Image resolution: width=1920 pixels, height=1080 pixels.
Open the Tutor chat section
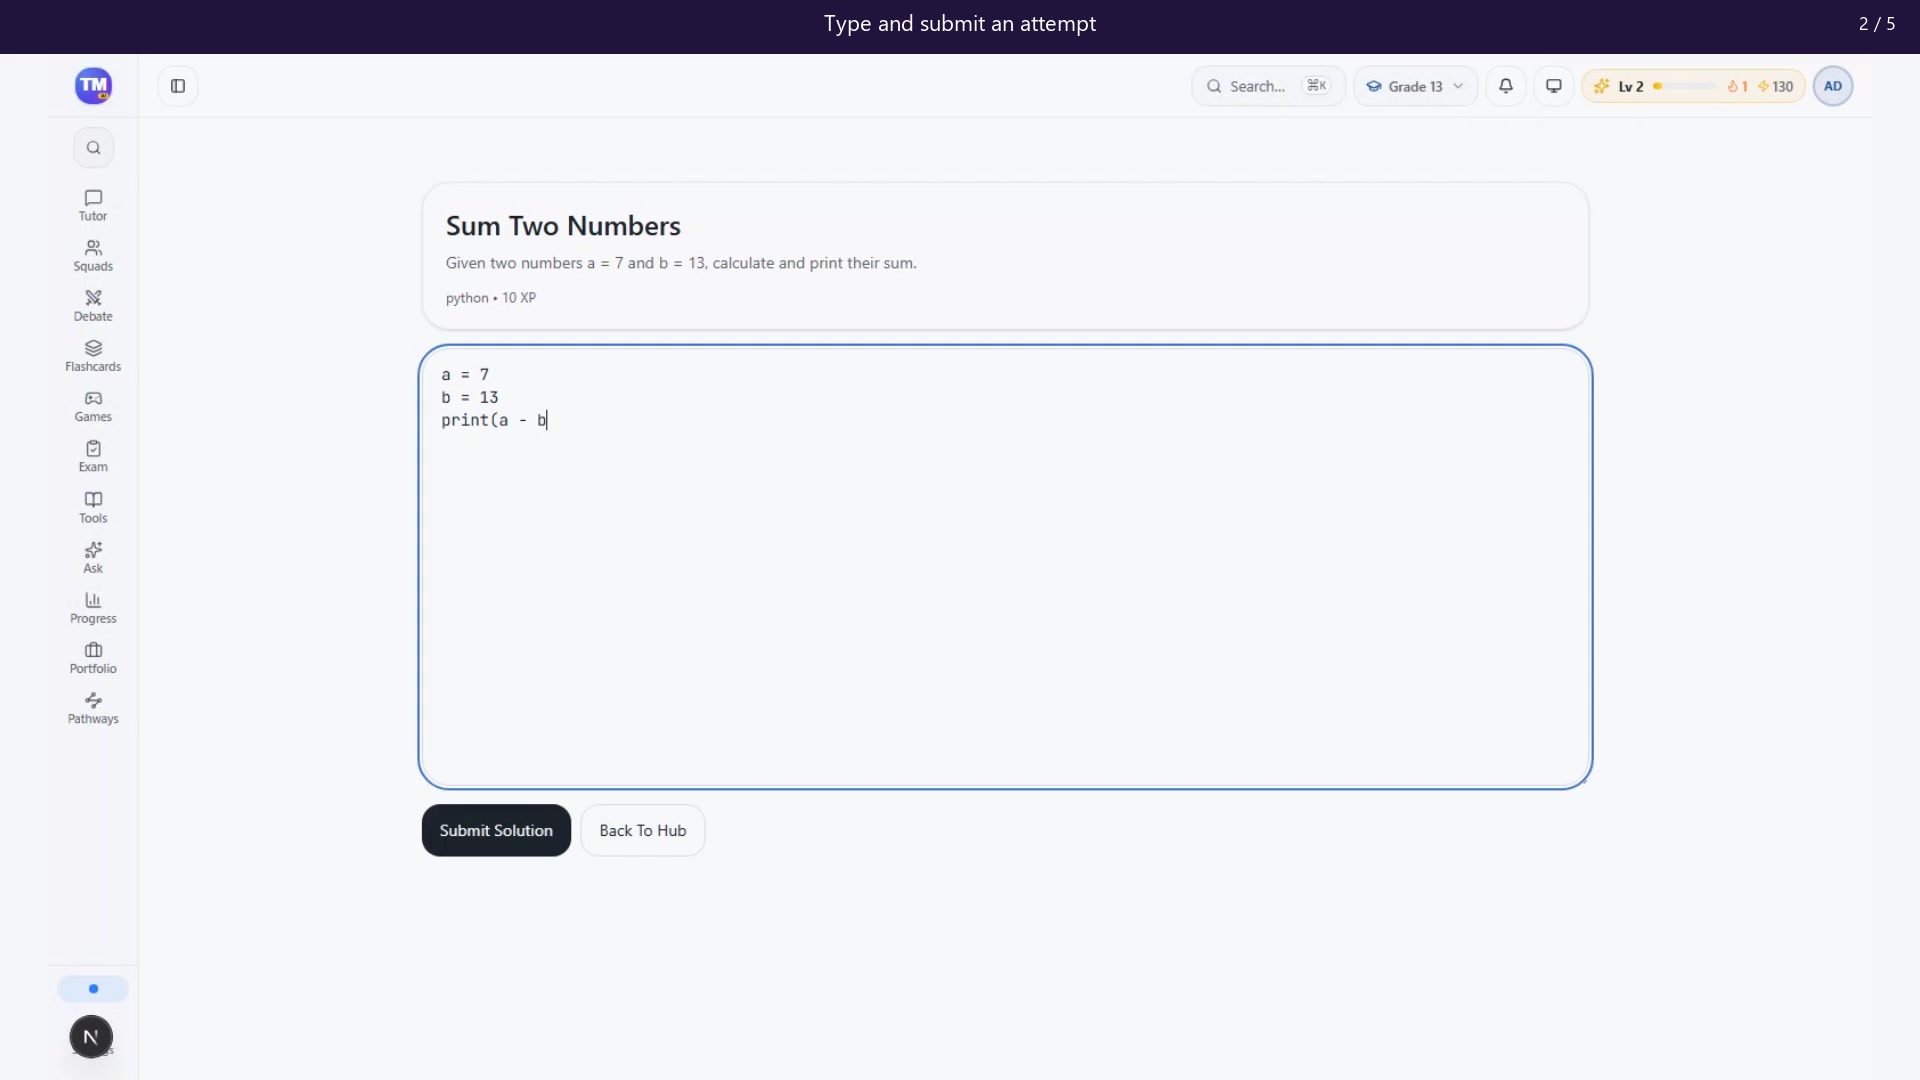coord(93,205)
